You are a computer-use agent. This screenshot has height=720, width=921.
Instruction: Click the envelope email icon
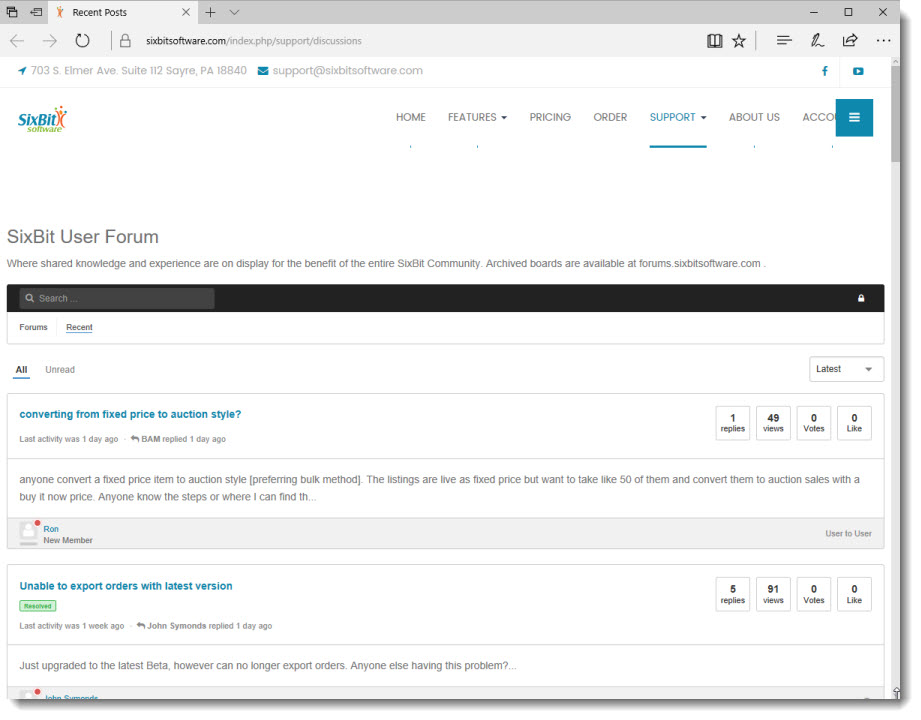tap(263, 71)
